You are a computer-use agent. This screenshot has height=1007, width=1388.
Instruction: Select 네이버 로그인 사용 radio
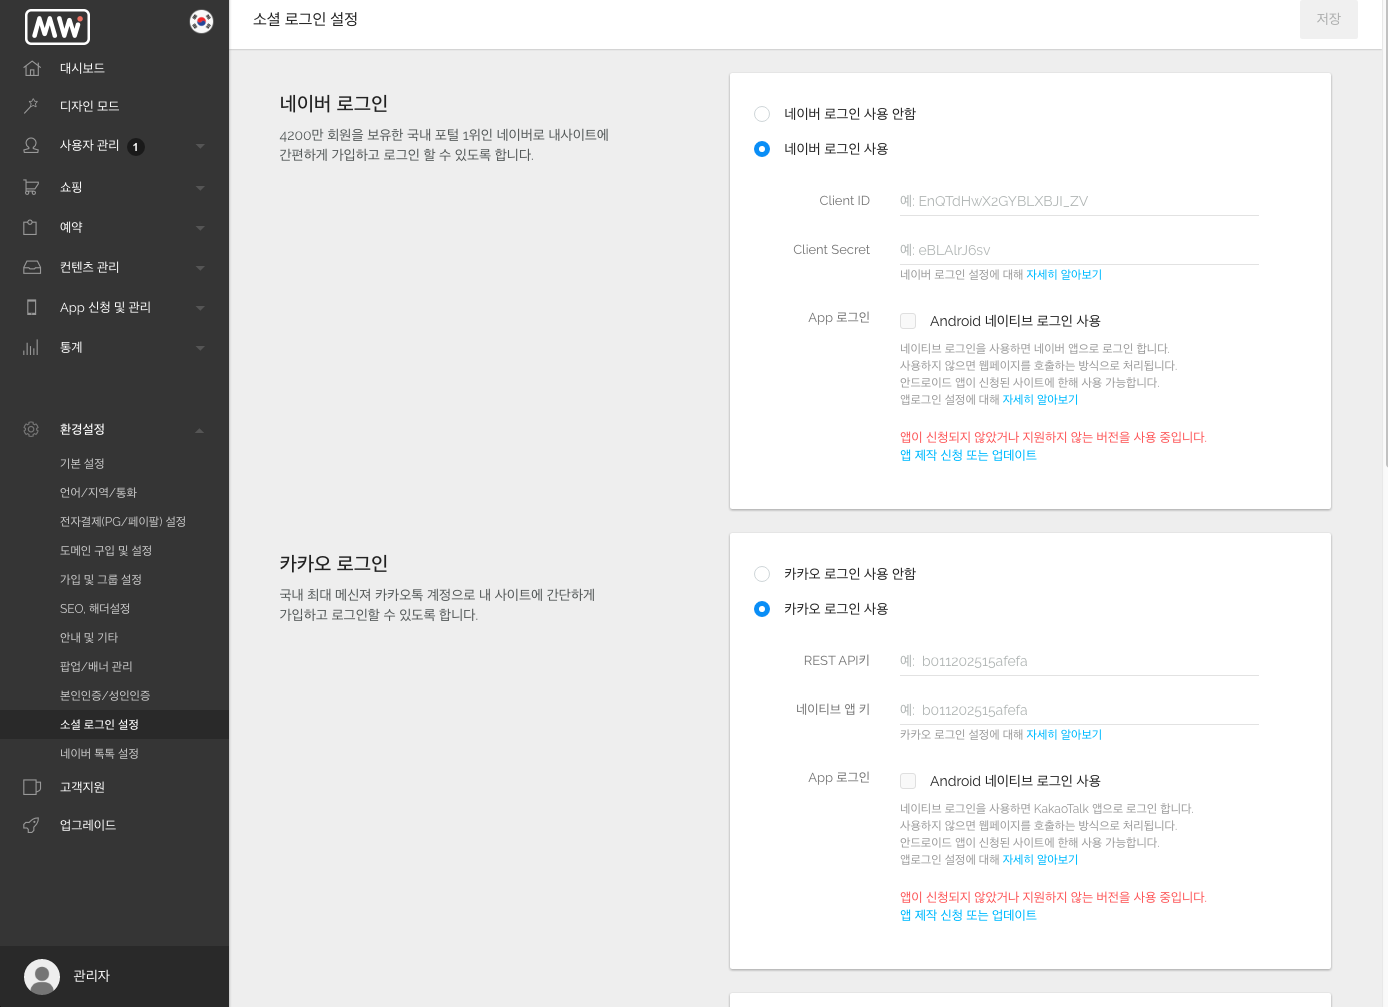tap(762, 149)
